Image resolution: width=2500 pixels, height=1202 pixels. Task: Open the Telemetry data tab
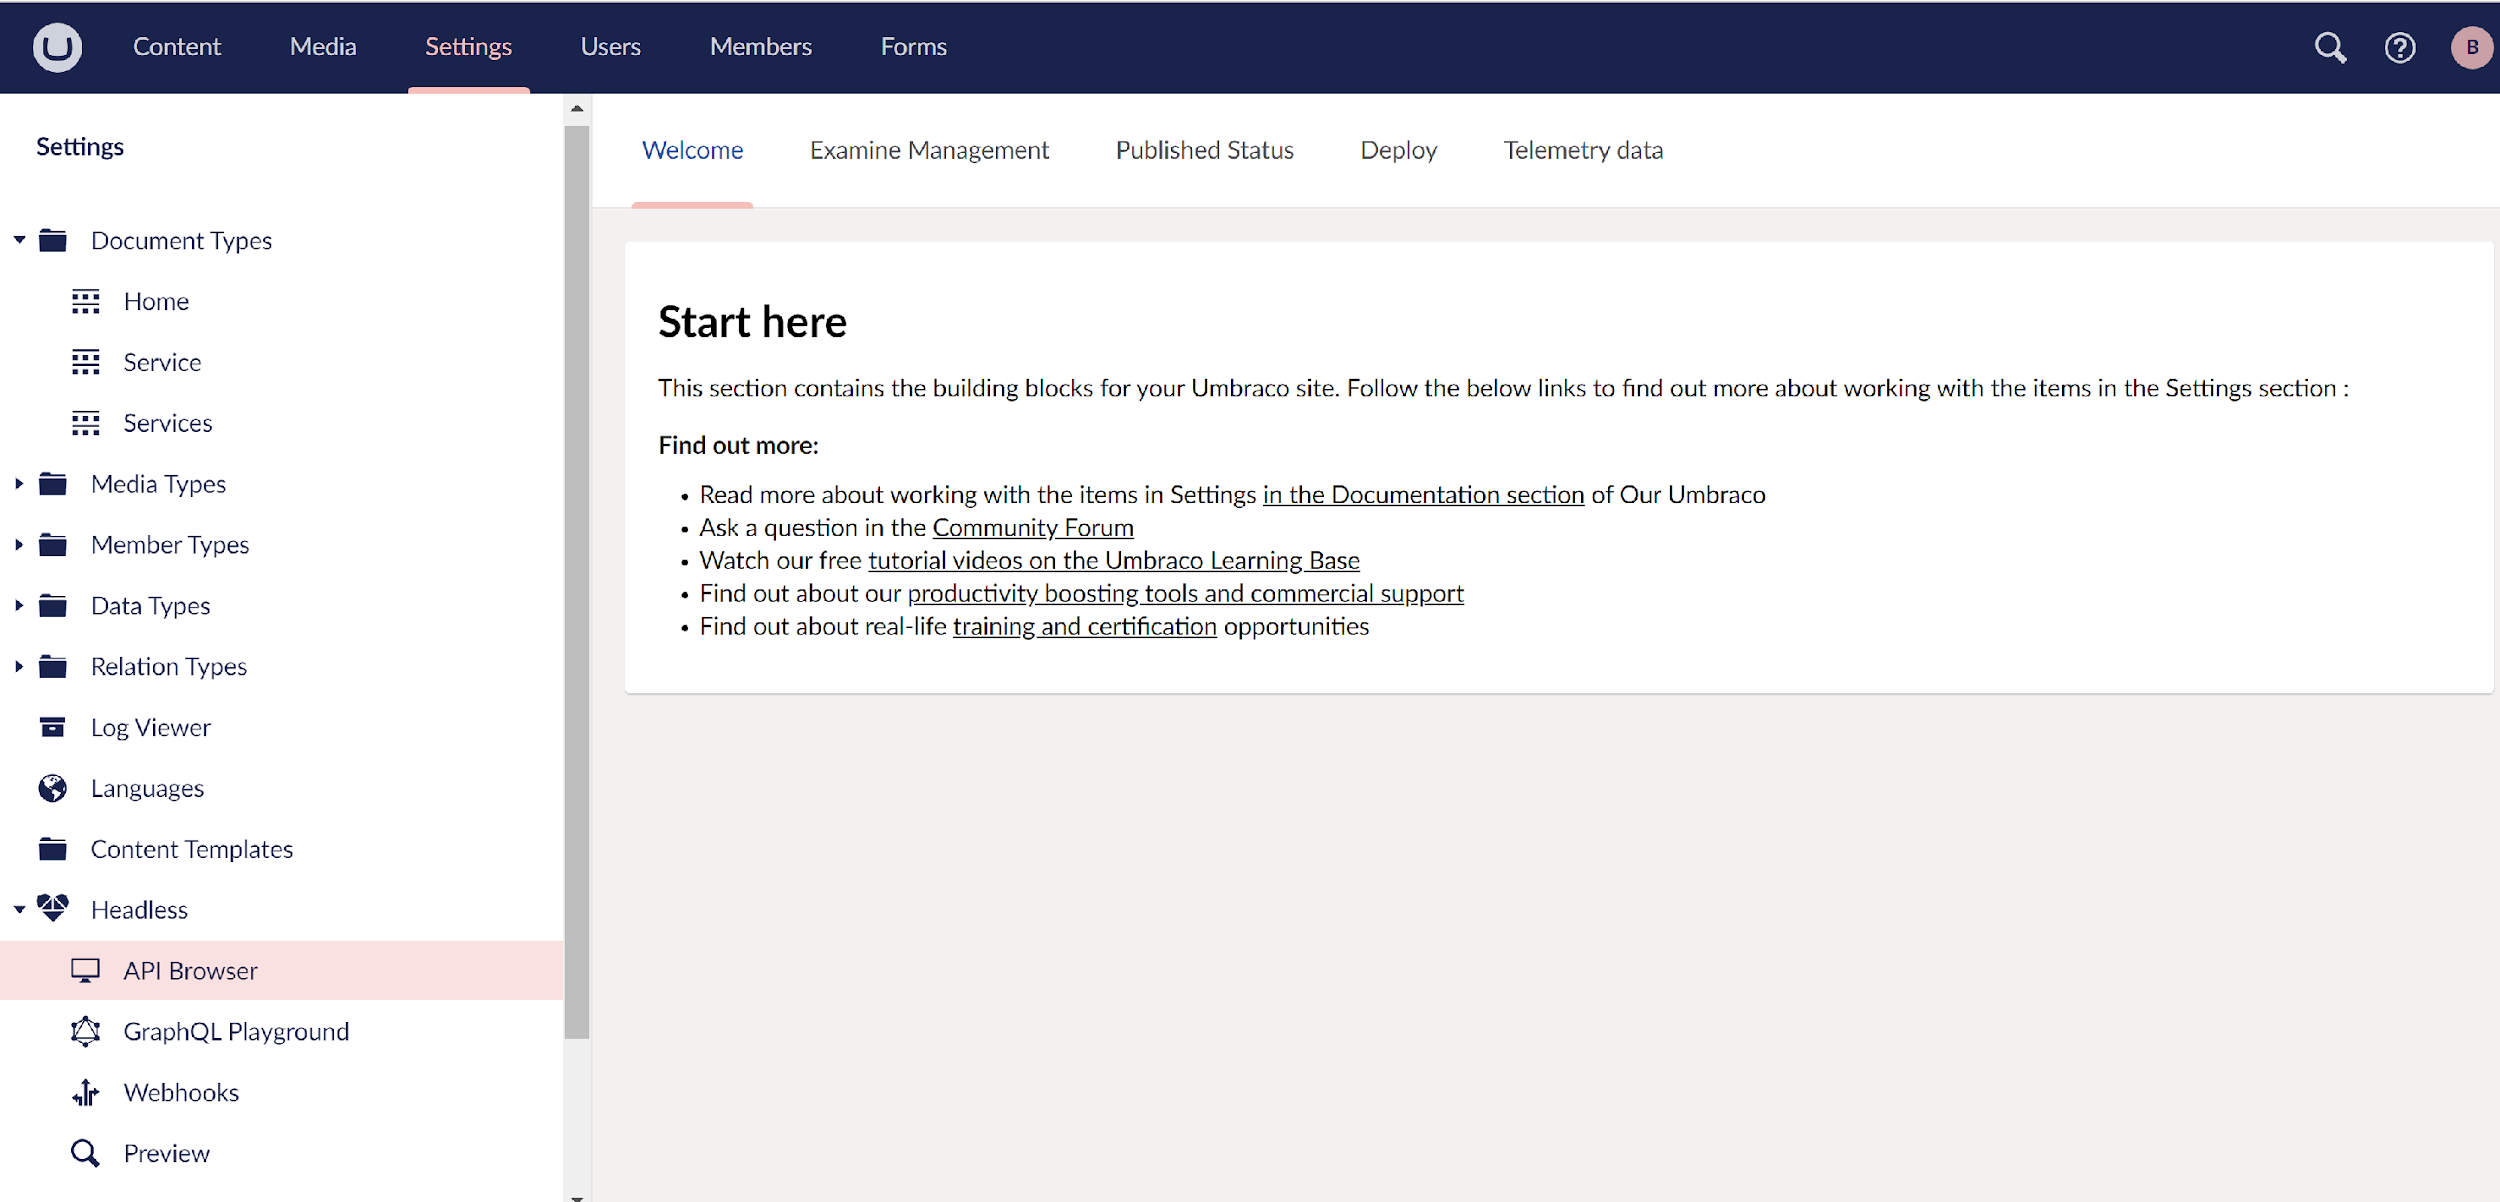point(1582,150)
